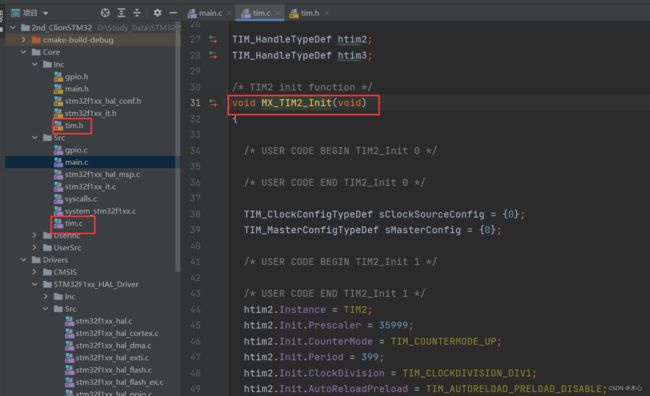Select stm32f1xx_hal_cortex.c file
Image resolution: width=650 pixels, height=396 pixels.
pos(112,333)
